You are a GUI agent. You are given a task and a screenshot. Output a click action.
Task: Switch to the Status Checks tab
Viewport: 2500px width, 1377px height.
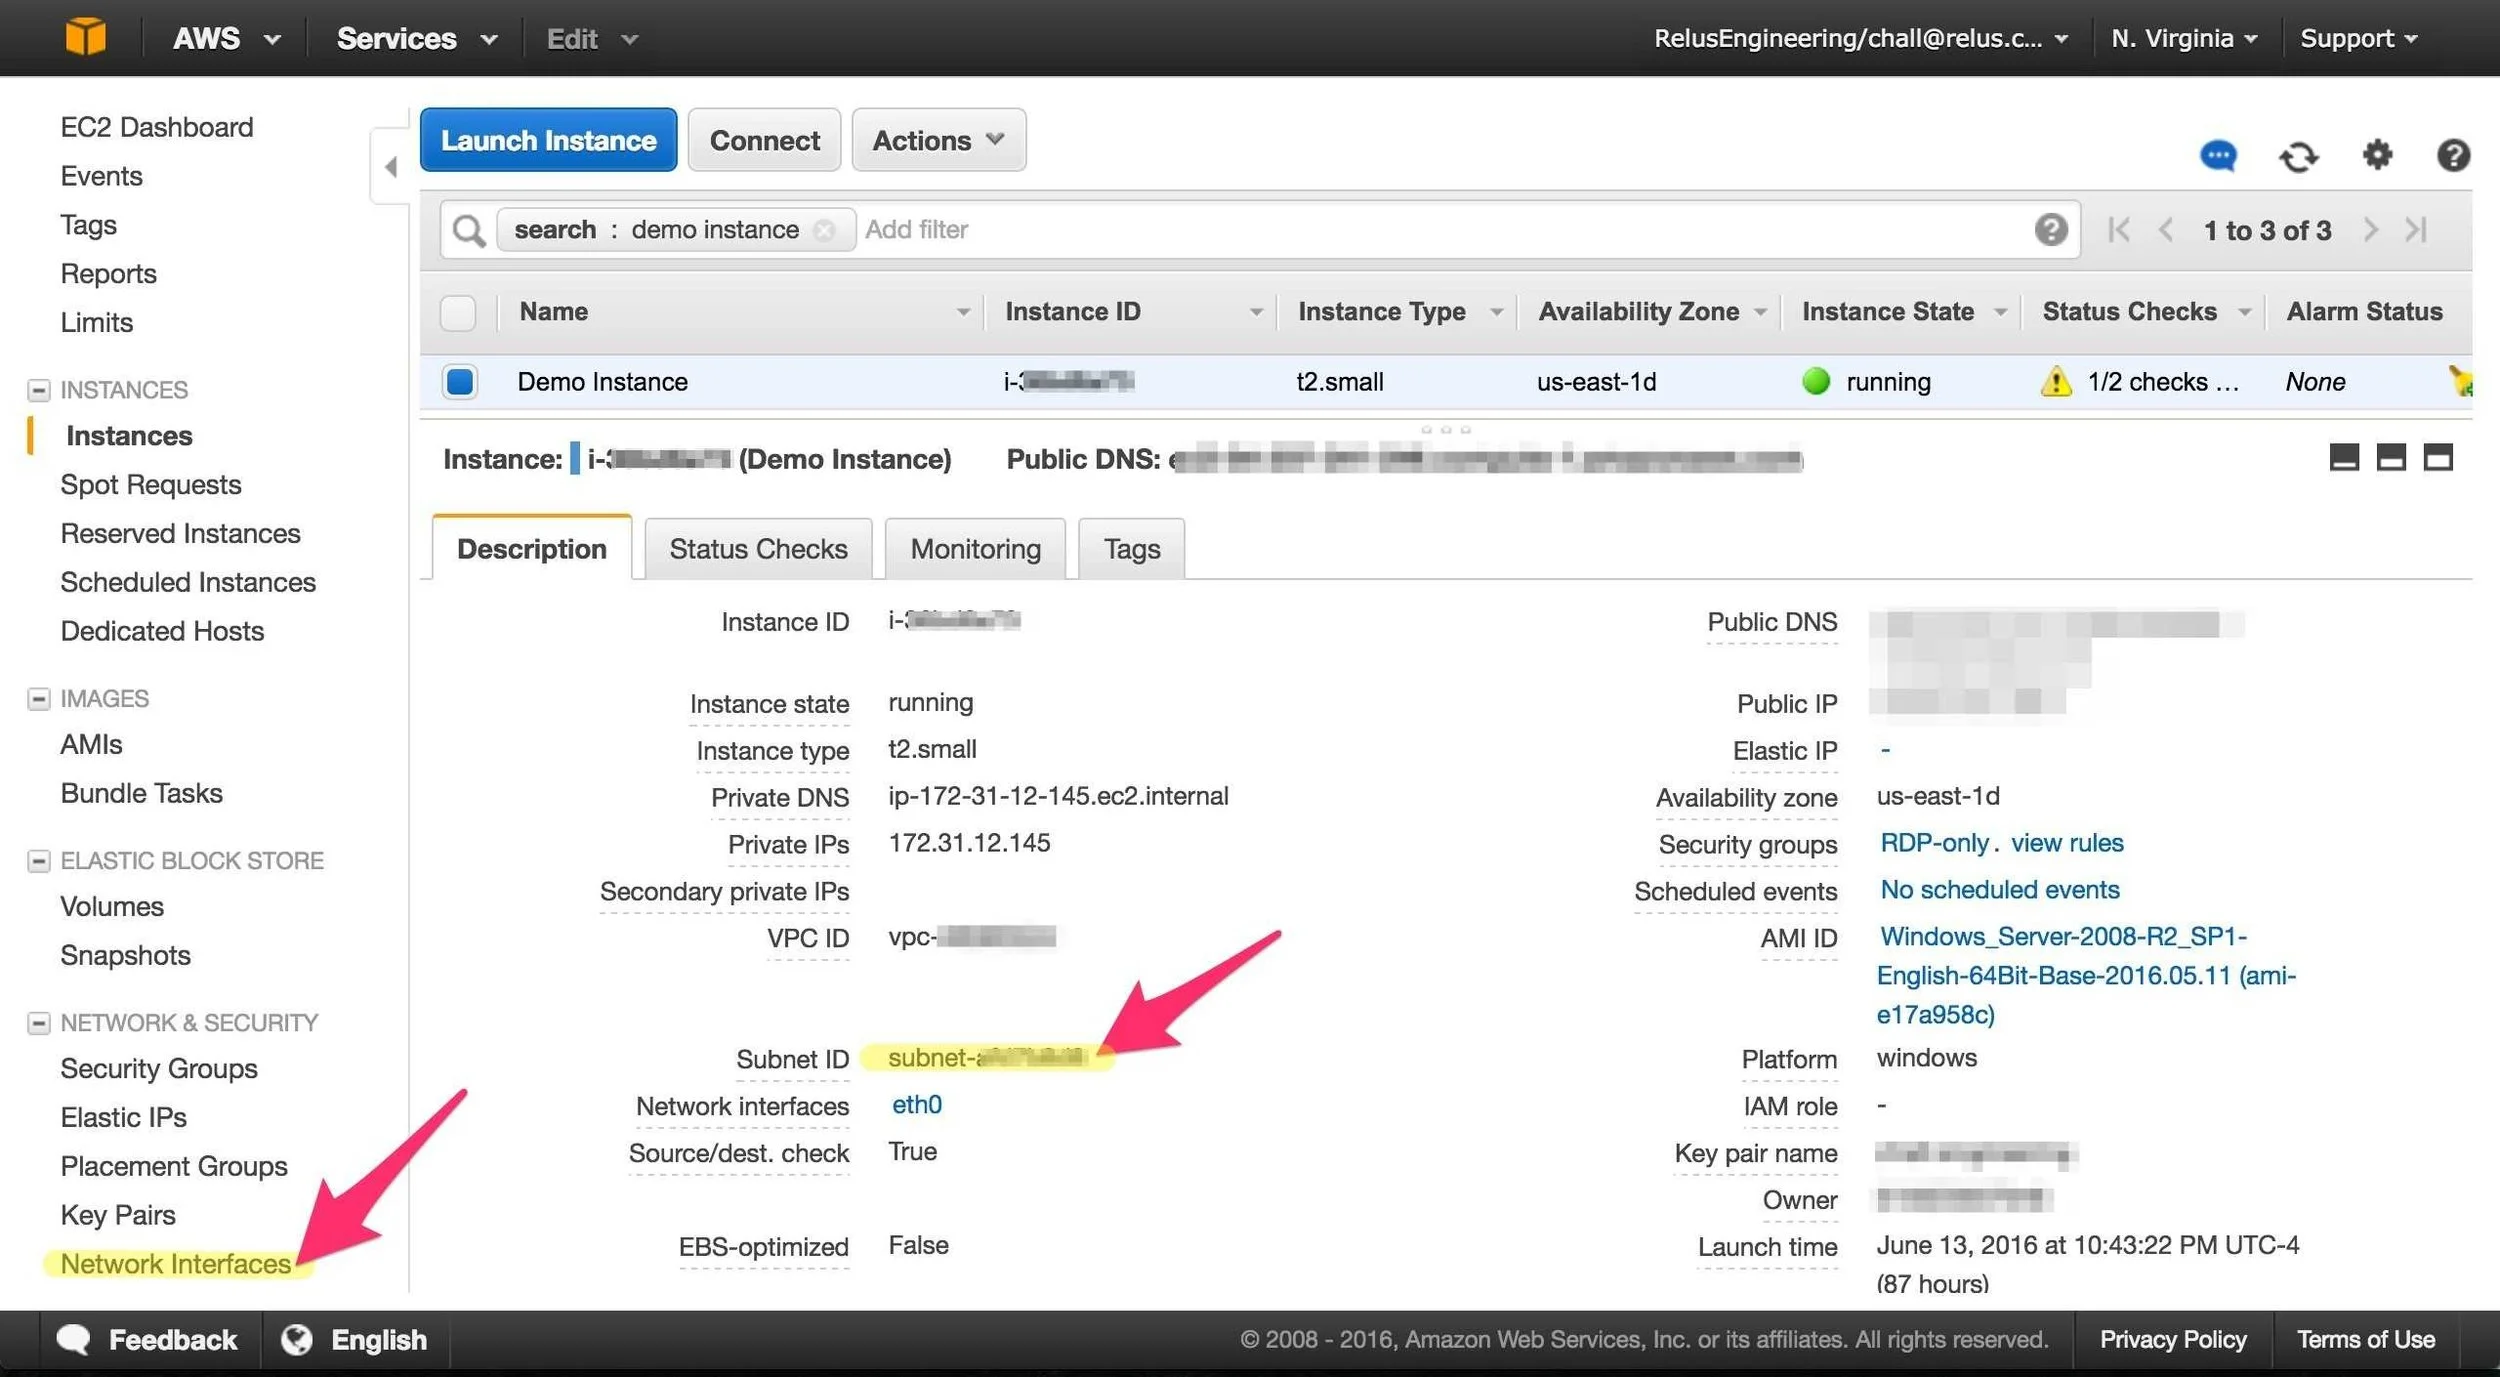[758, 548]
